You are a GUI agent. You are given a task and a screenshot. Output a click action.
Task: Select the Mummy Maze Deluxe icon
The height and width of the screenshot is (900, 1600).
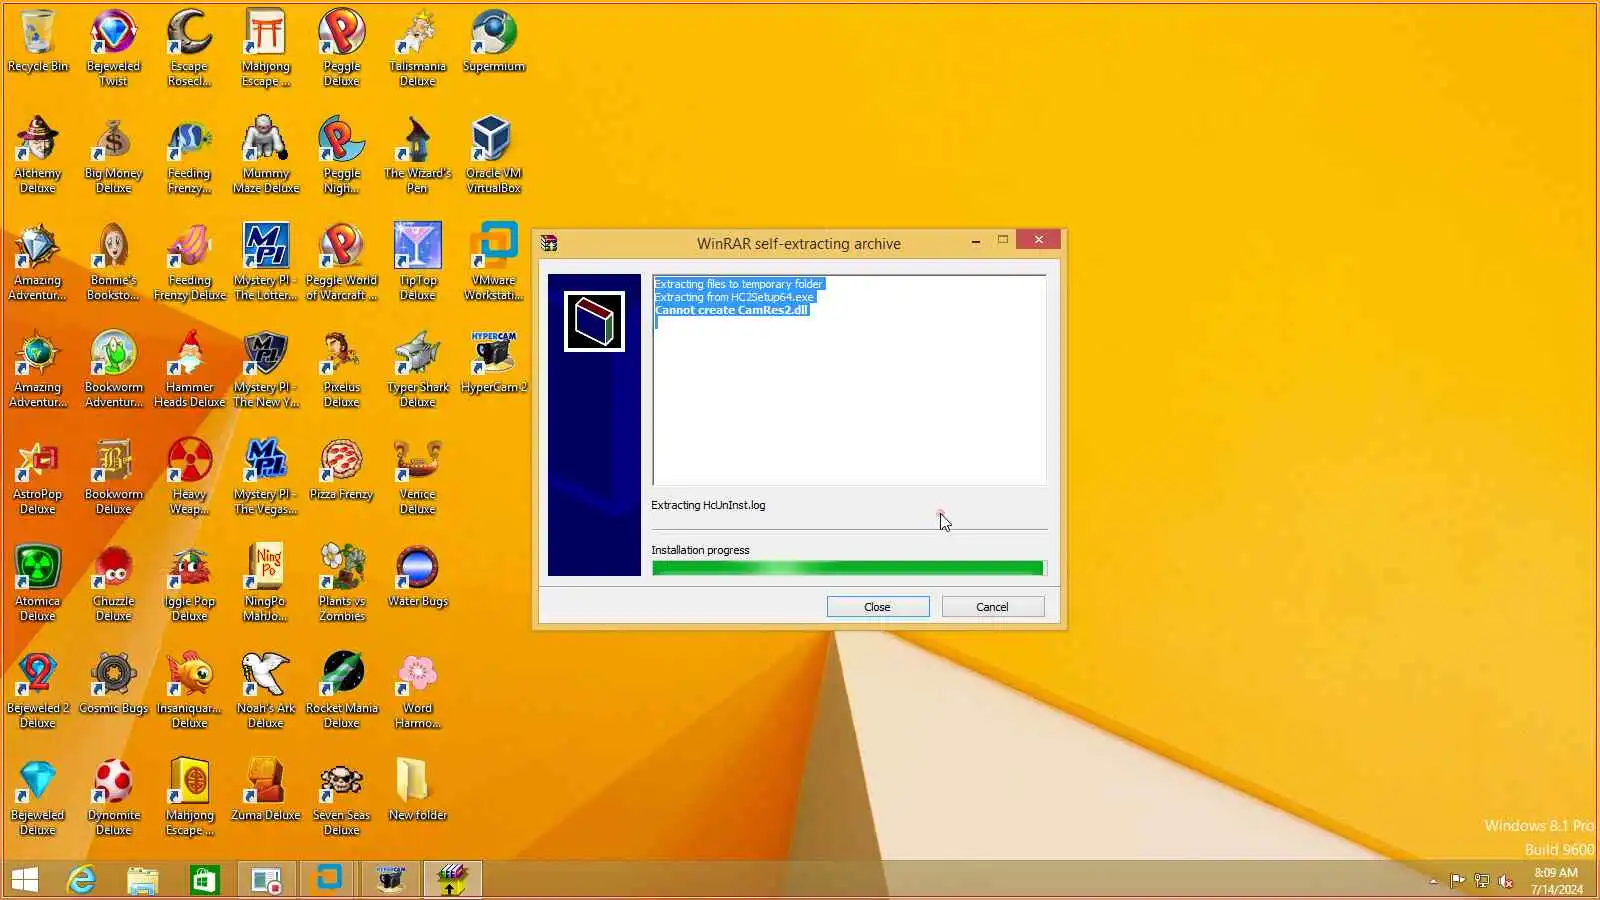tap(266, 155)
